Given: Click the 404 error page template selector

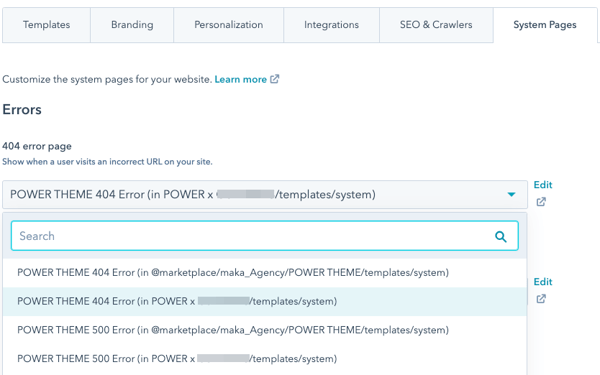Looking at the screenshot, I should (265, 194).
